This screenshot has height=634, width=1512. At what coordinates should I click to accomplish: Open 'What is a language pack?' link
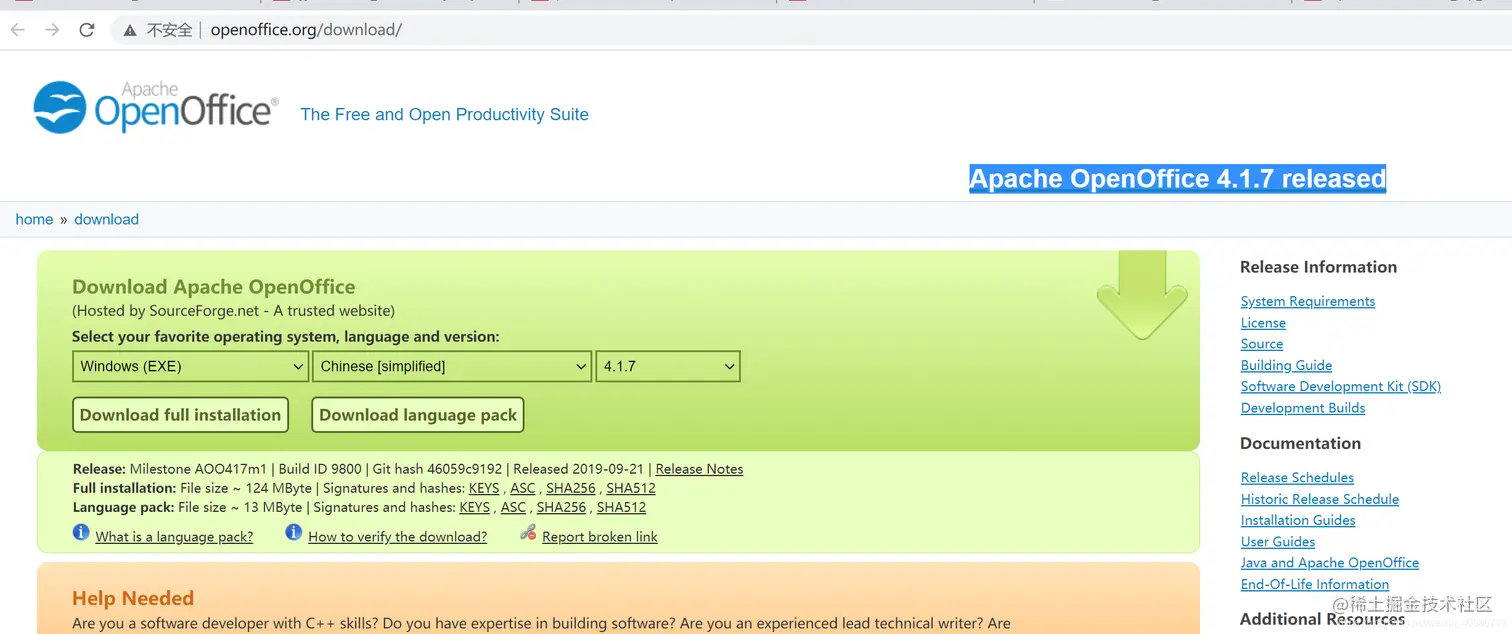[x=174, y=537]
